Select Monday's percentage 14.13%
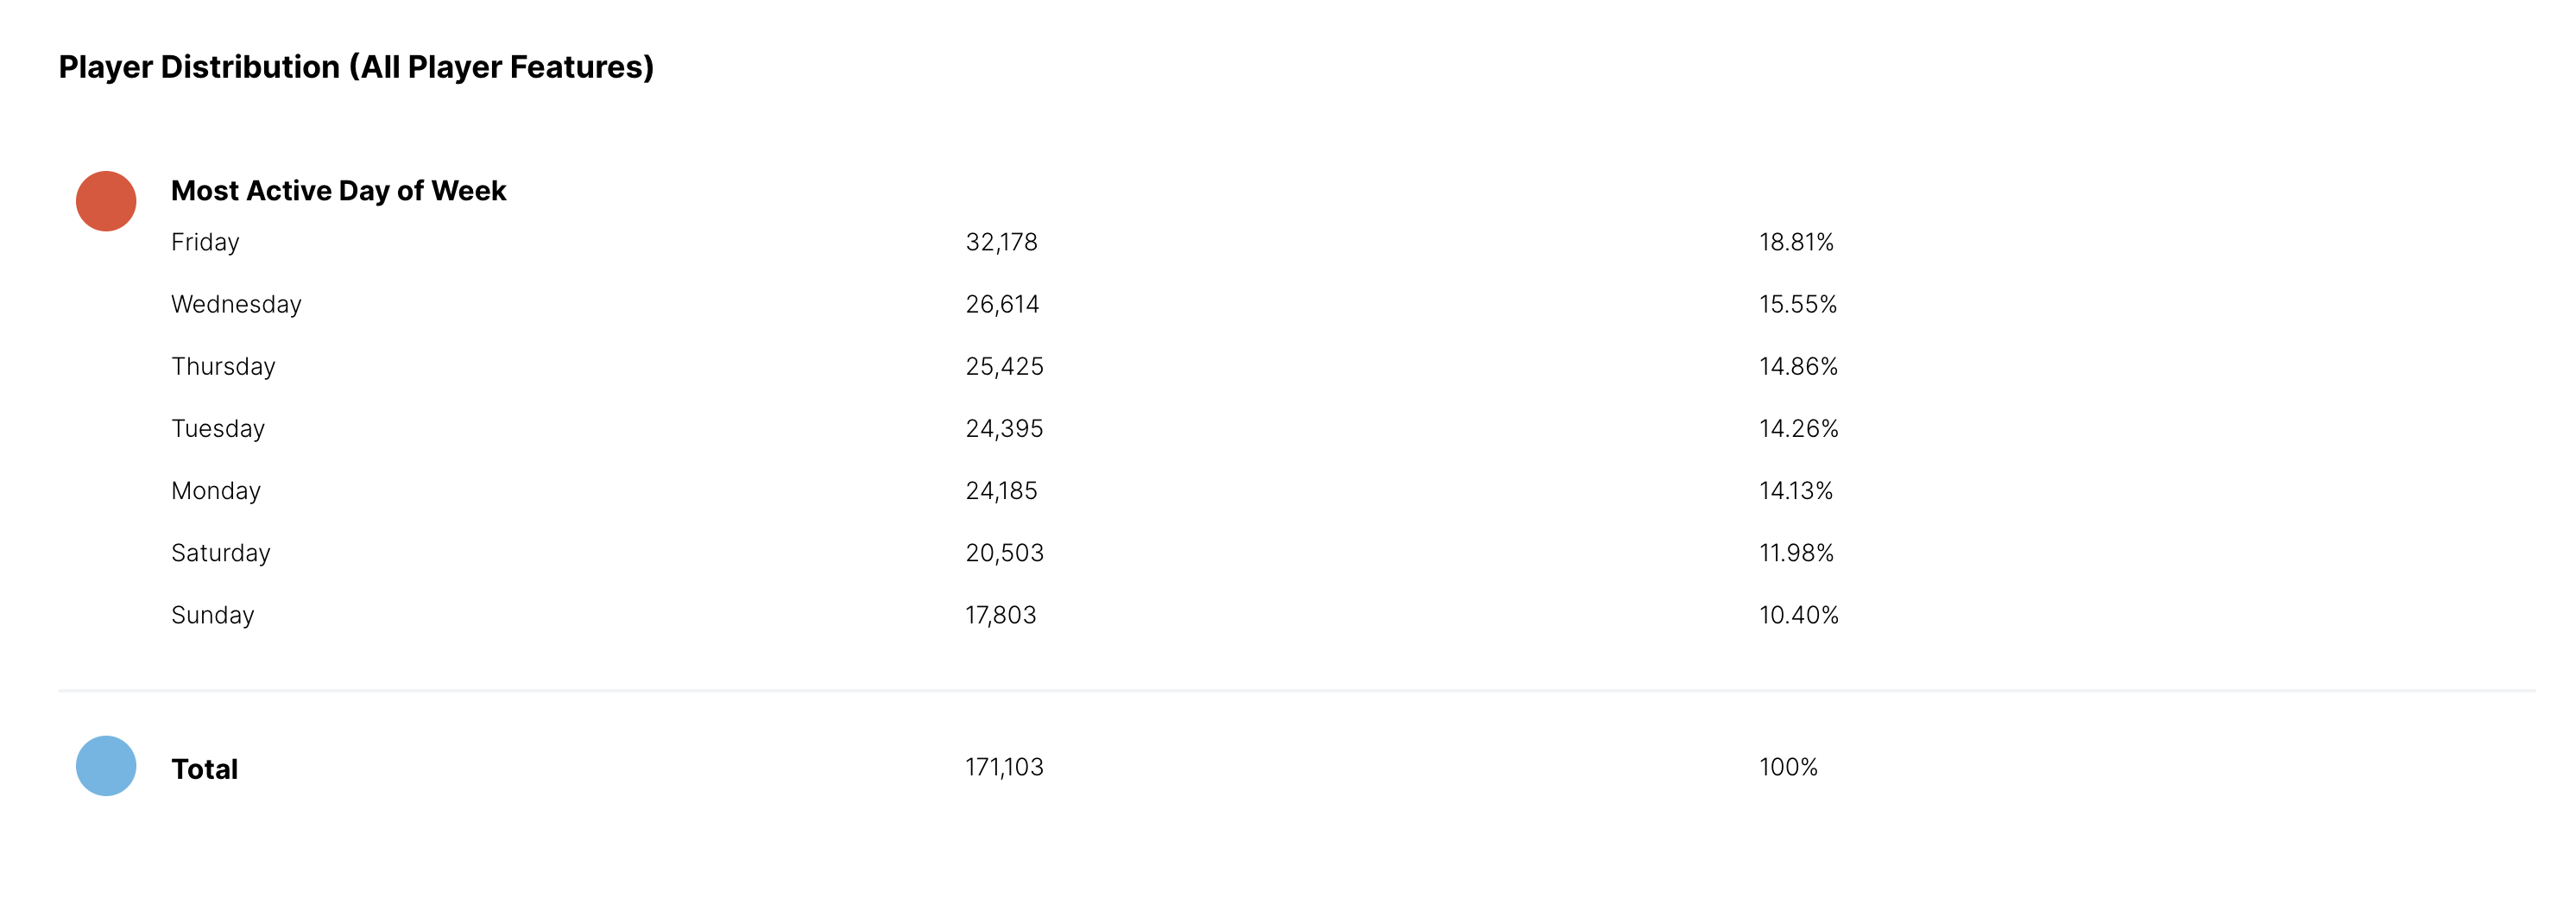The width and height of the screenshot is (2576, 898). 1796,490
